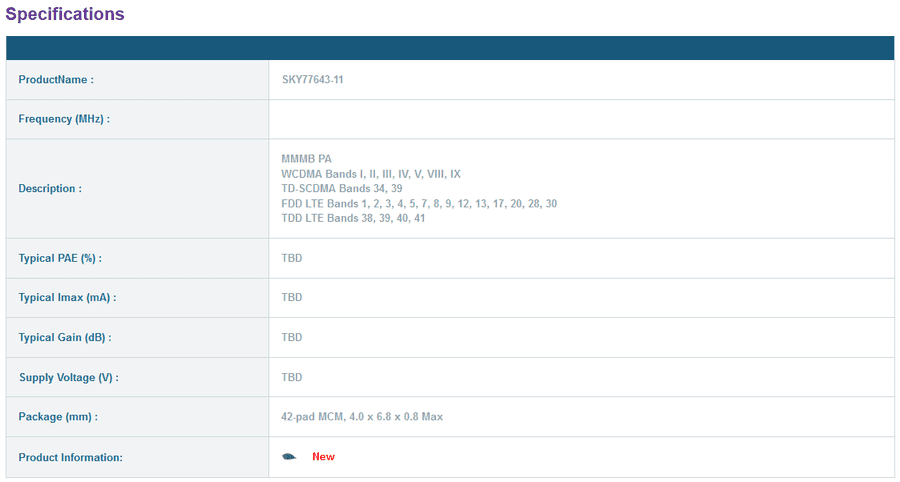Select the product name 'SKY77643-11'
The image size is (900, 482).
(x=312, y=80)
